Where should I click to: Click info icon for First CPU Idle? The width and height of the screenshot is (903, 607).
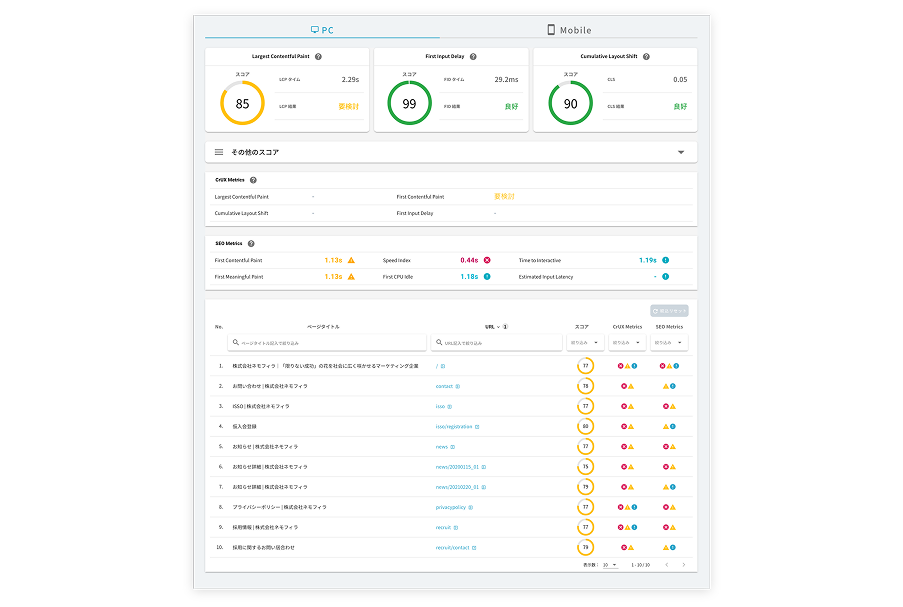pyautogui.click(x=487, y=277)
